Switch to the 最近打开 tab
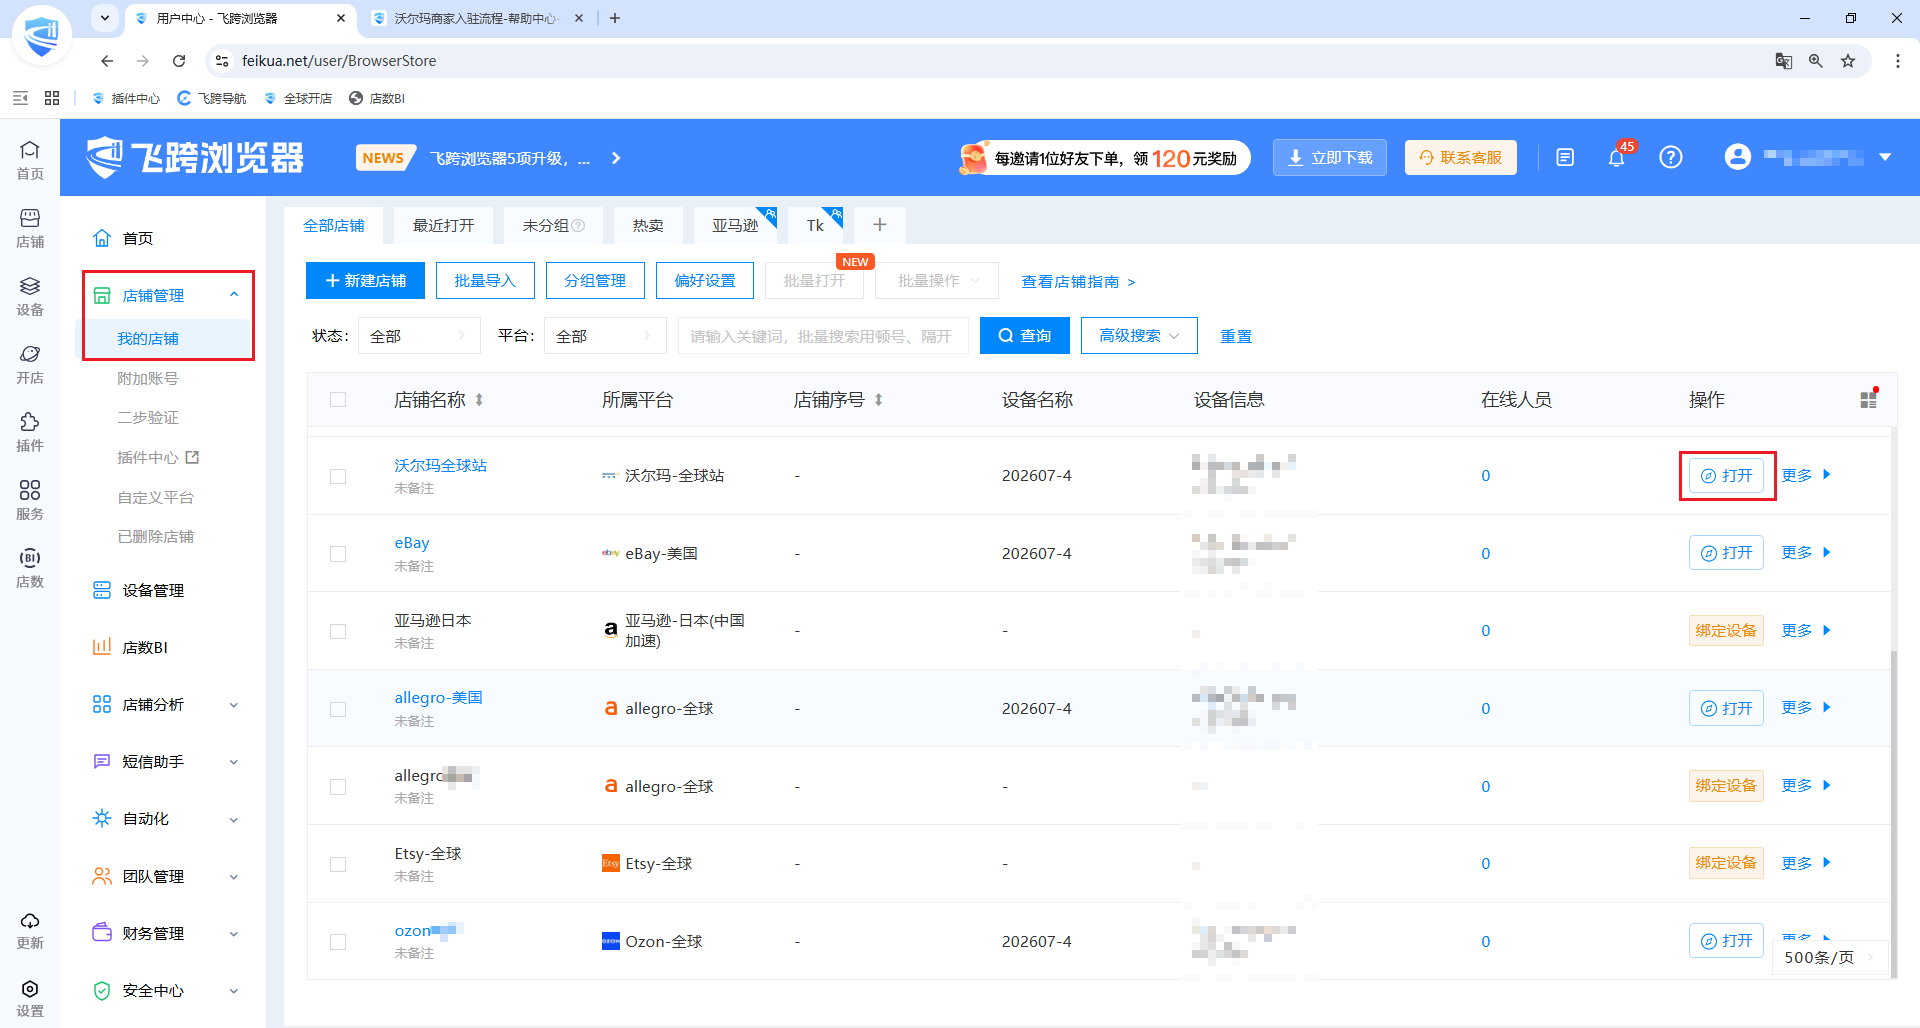This screenshot has width=1920, height=1028. click(x=444, y=226)
